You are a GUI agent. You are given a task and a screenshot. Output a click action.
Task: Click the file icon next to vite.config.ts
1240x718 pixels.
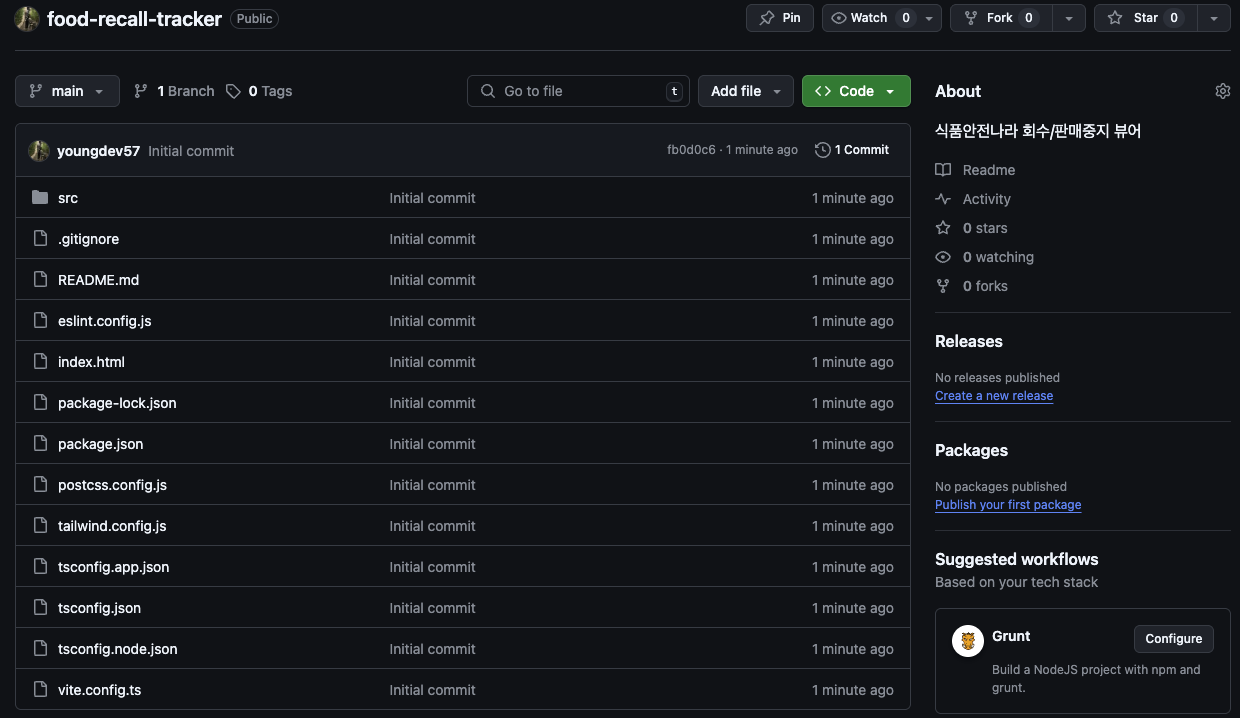[40, 690]
